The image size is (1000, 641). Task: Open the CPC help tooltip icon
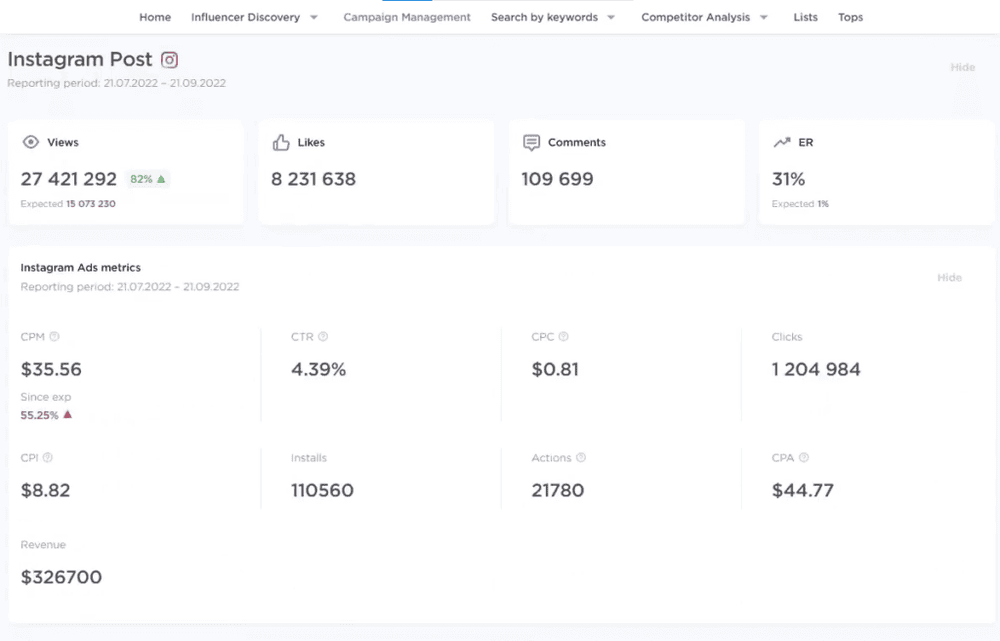pos(563,337)
